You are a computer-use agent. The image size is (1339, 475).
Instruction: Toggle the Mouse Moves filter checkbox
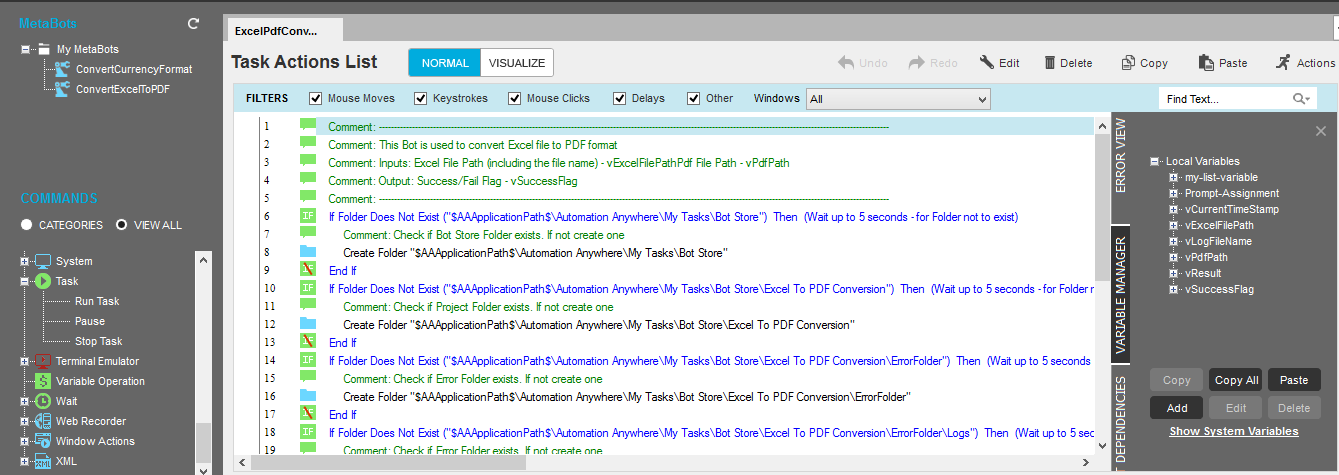click(x=316, y=99)
